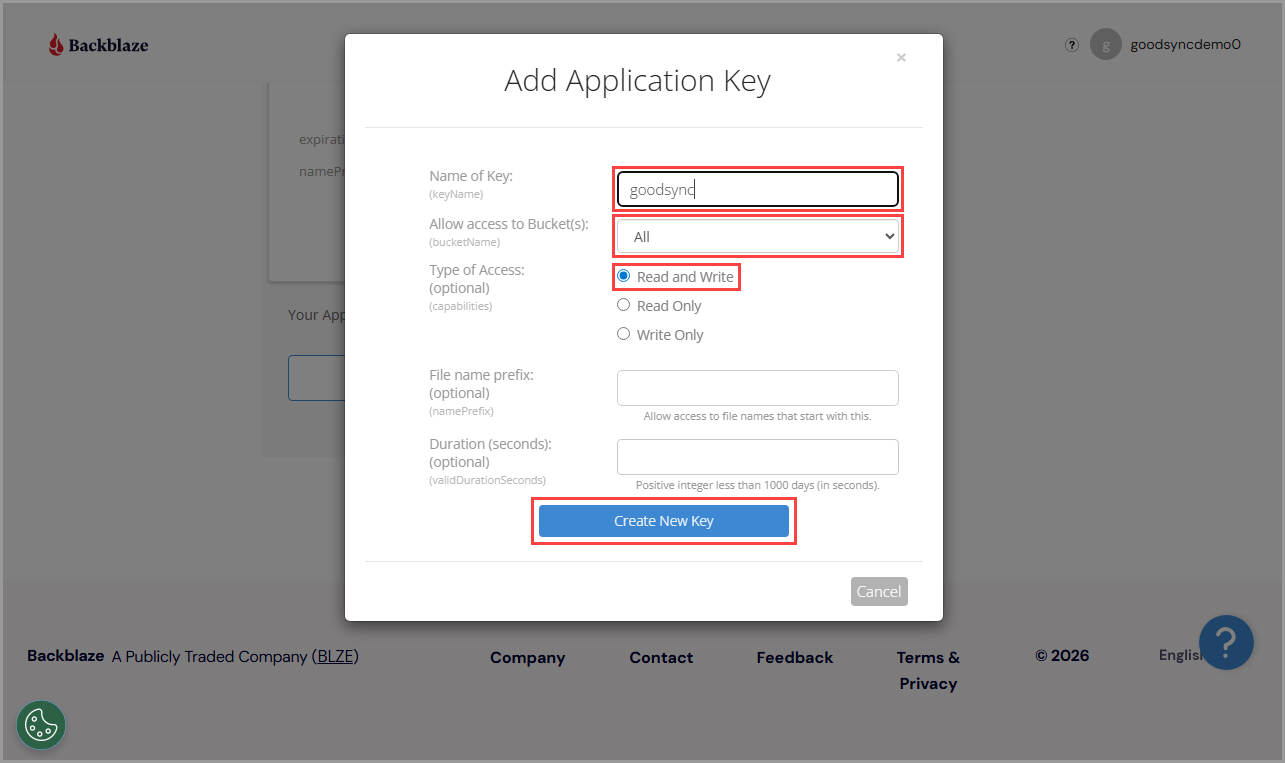Click the goodsyncdemo0 account name
Viewport: 1285px width, 763px height.
coord(1185,44)
